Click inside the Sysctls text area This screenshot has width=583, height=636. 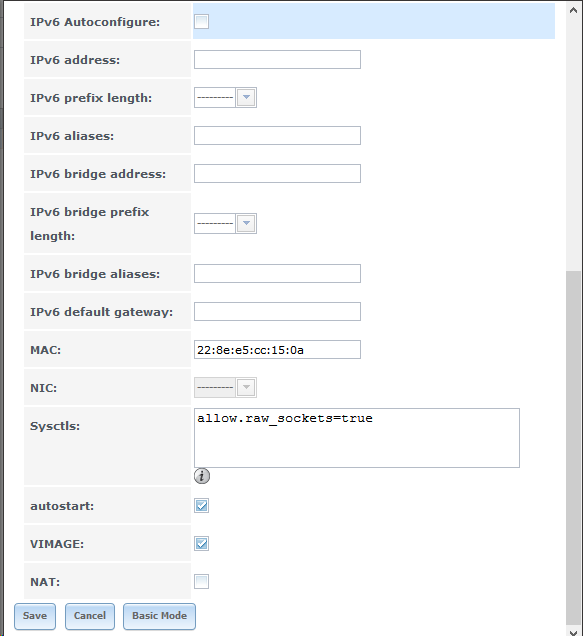click(x=357, y=438)
